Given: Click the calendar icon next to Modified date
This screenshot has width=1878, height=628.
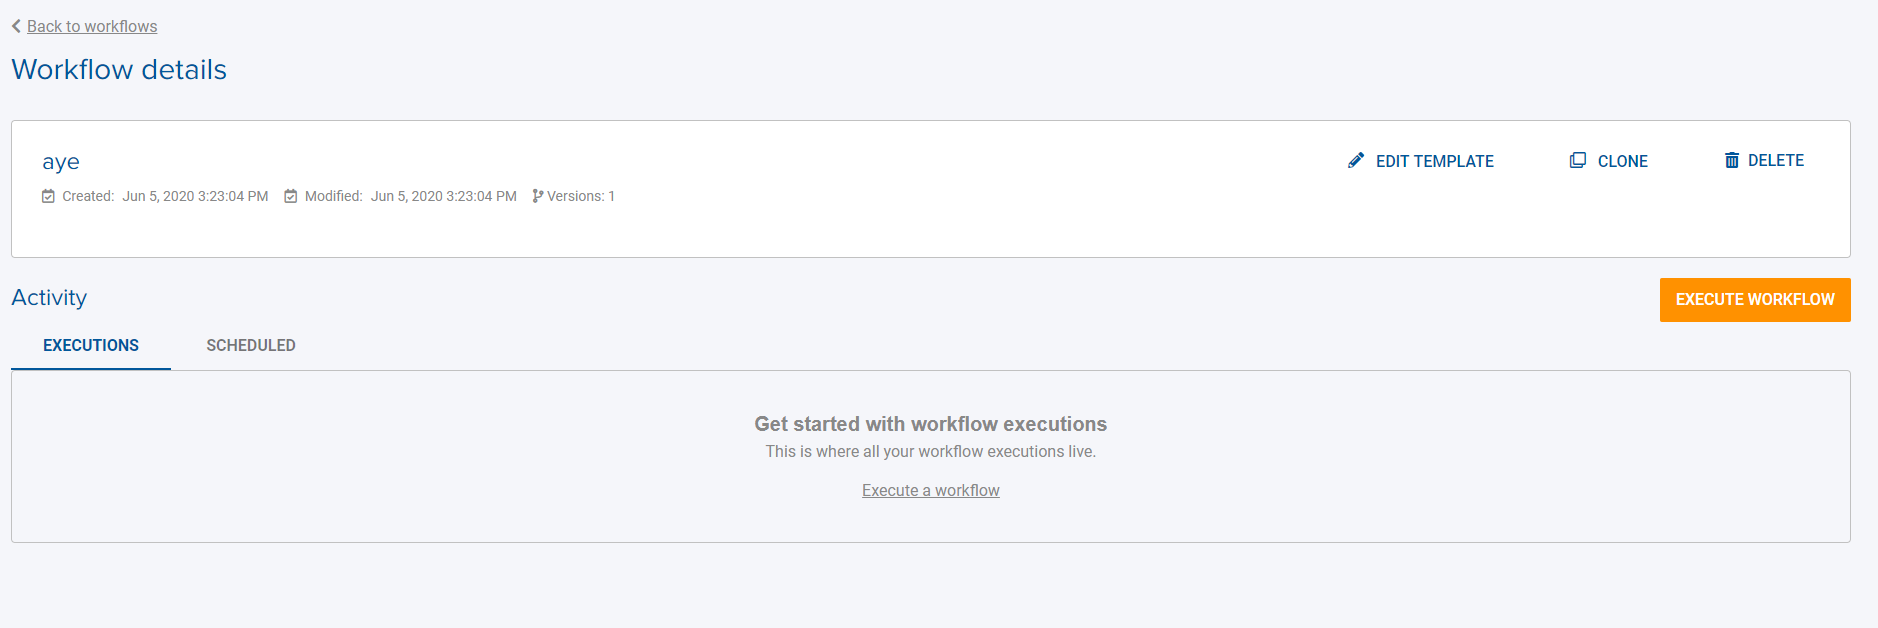Looking at the screenshot, I should click(290, 196).
